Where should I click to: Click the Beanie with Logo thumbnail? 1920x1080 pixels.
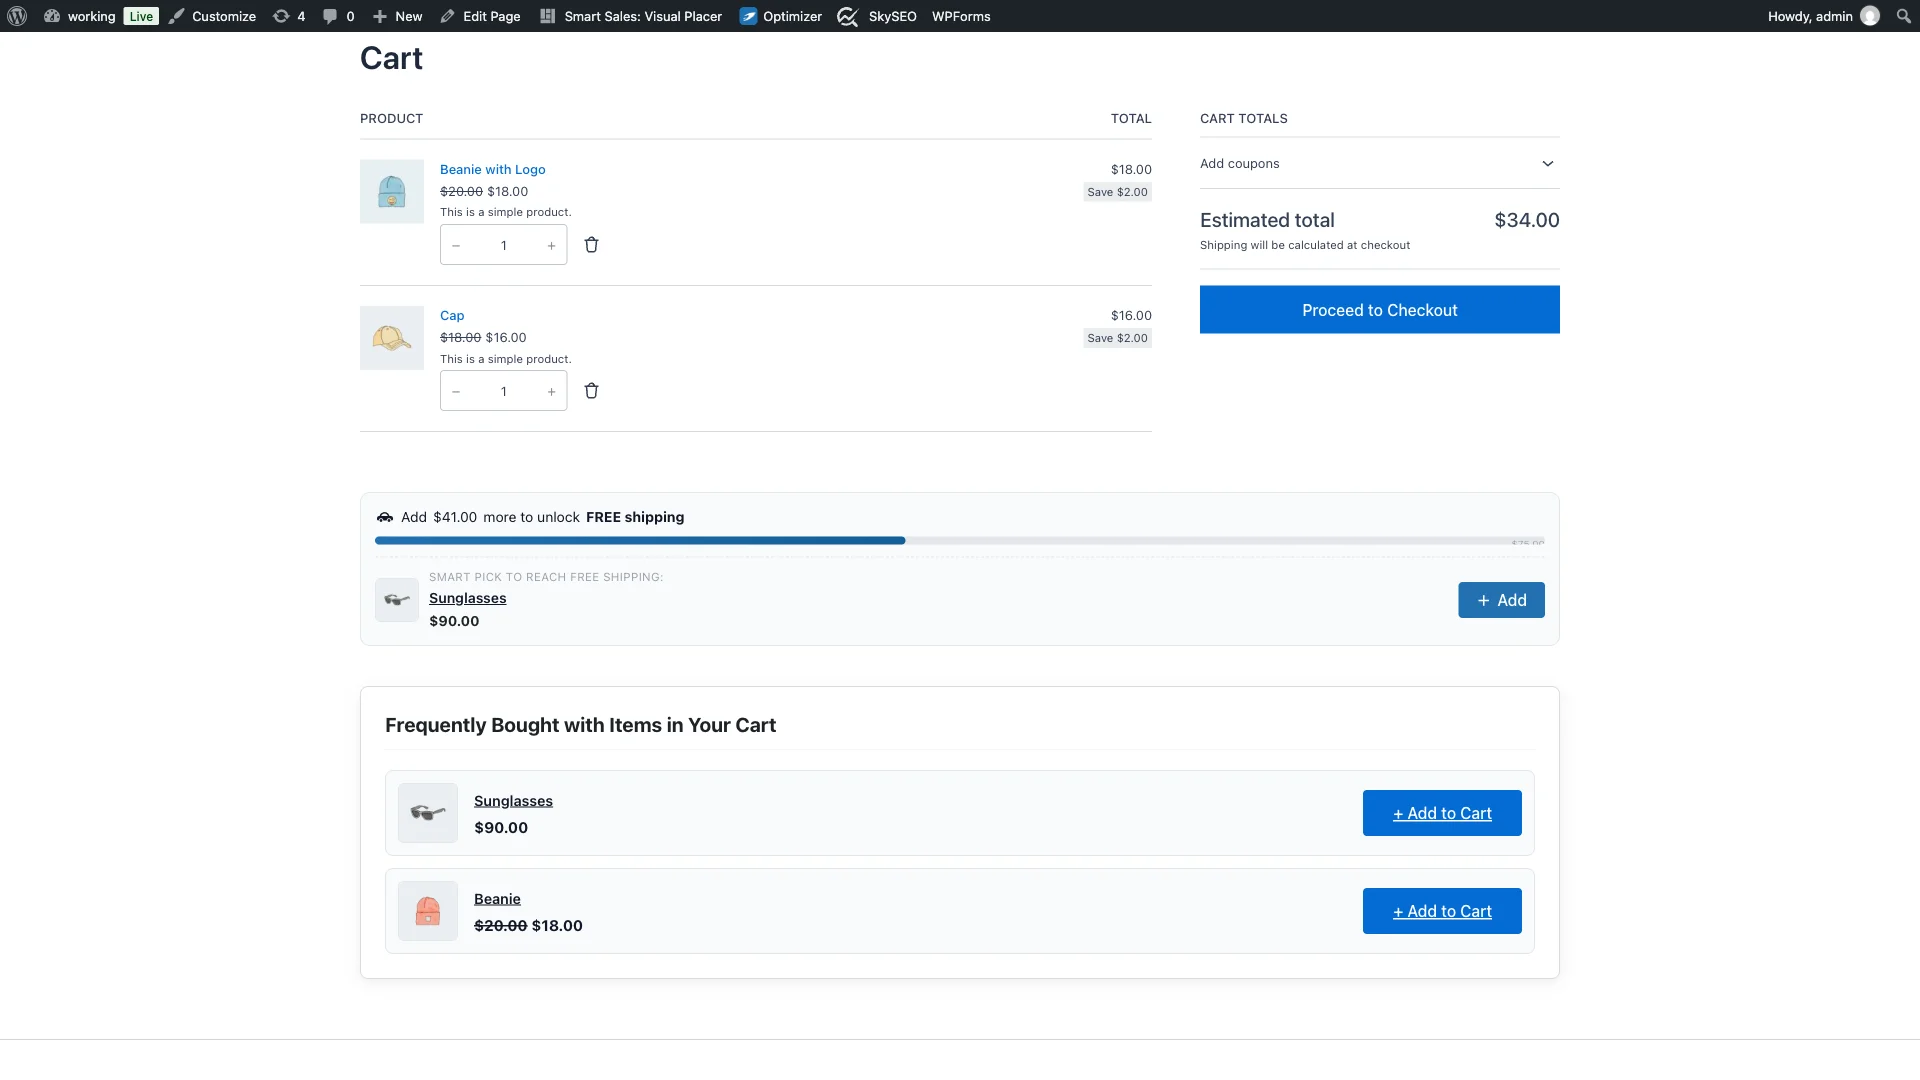[x=392, y=192]
